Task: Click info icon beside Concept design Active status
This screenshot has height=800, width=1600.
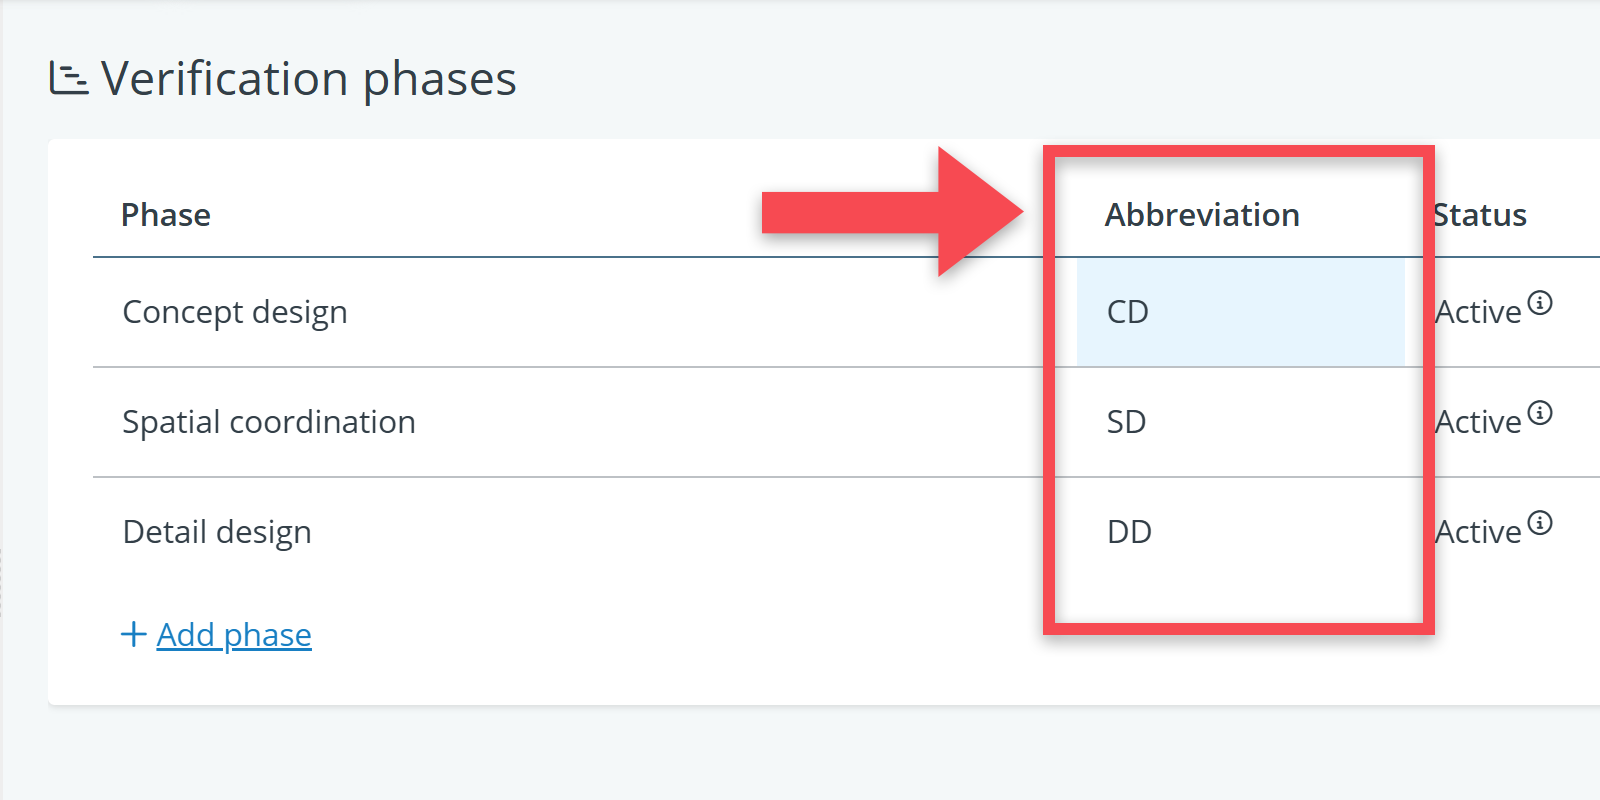Action: 1540,303
